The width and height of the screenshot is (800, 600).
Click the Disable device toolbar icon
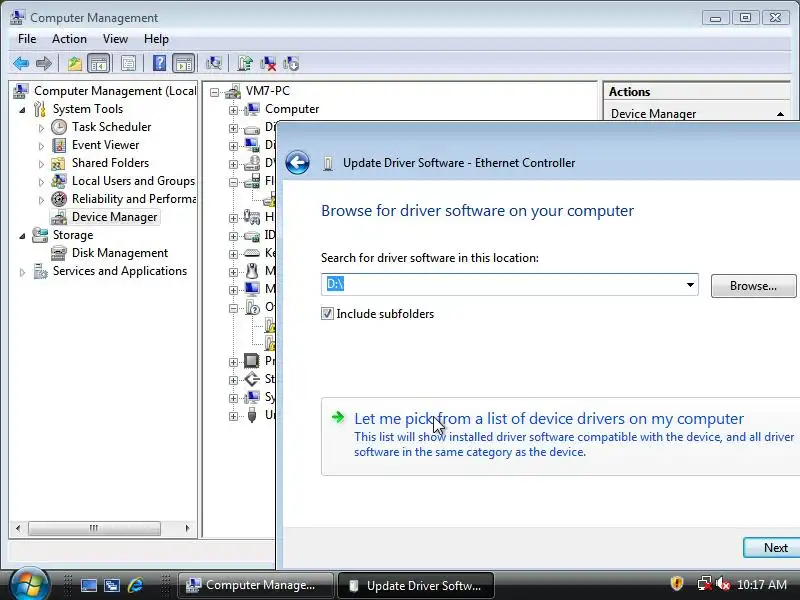click(291, 64)
